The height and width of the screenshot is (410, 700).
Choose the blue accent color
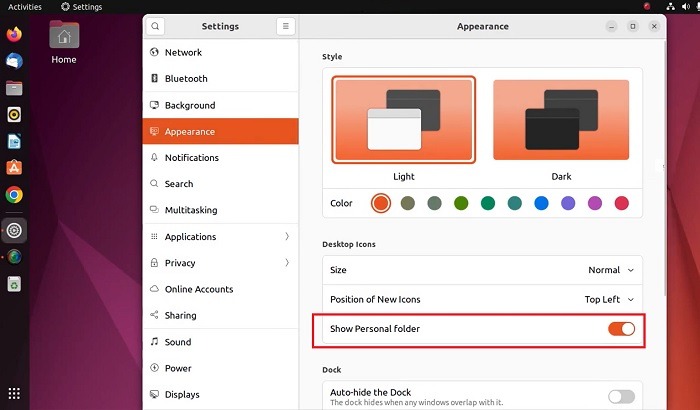tap(541, 203)
